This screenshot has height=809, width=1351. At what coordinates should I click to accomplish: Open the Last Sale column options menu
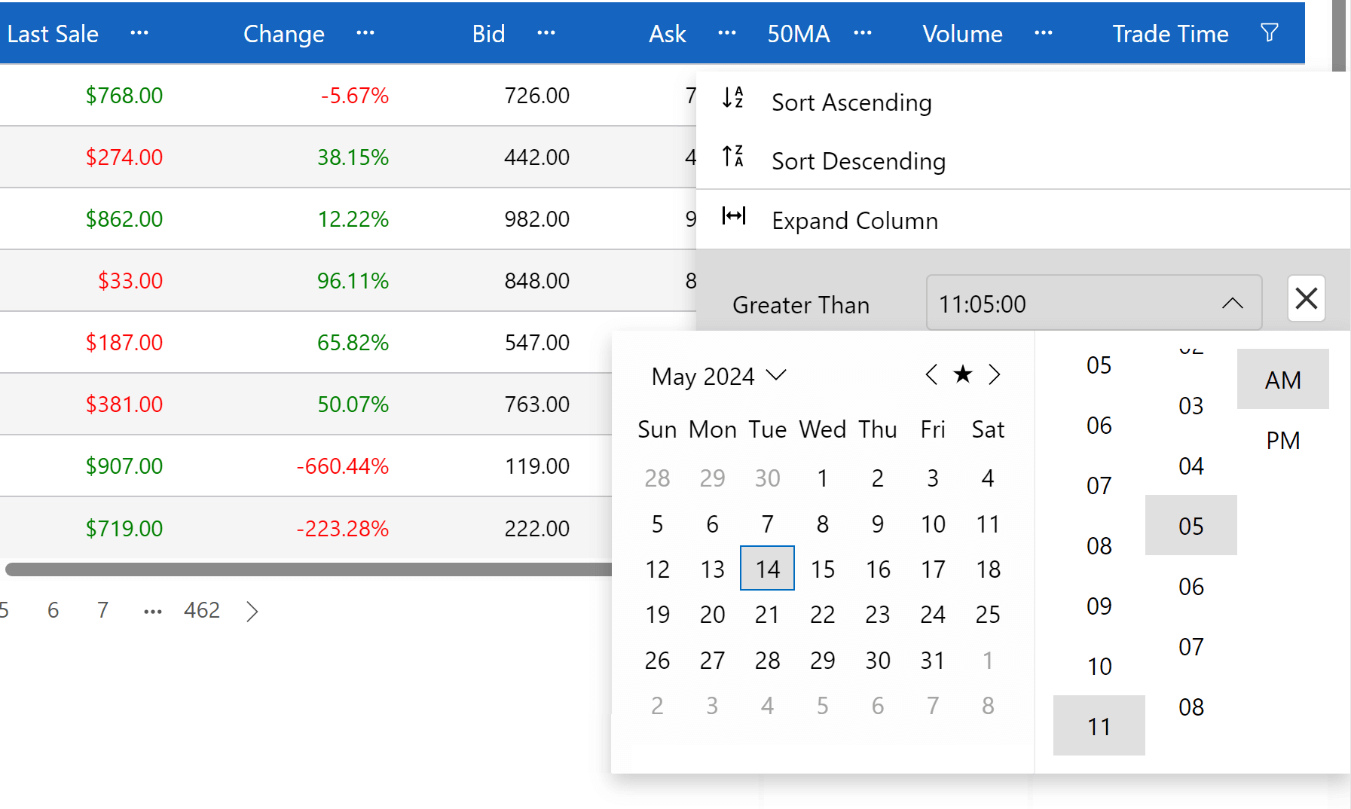pyautogui.click(x=139, y=33)
